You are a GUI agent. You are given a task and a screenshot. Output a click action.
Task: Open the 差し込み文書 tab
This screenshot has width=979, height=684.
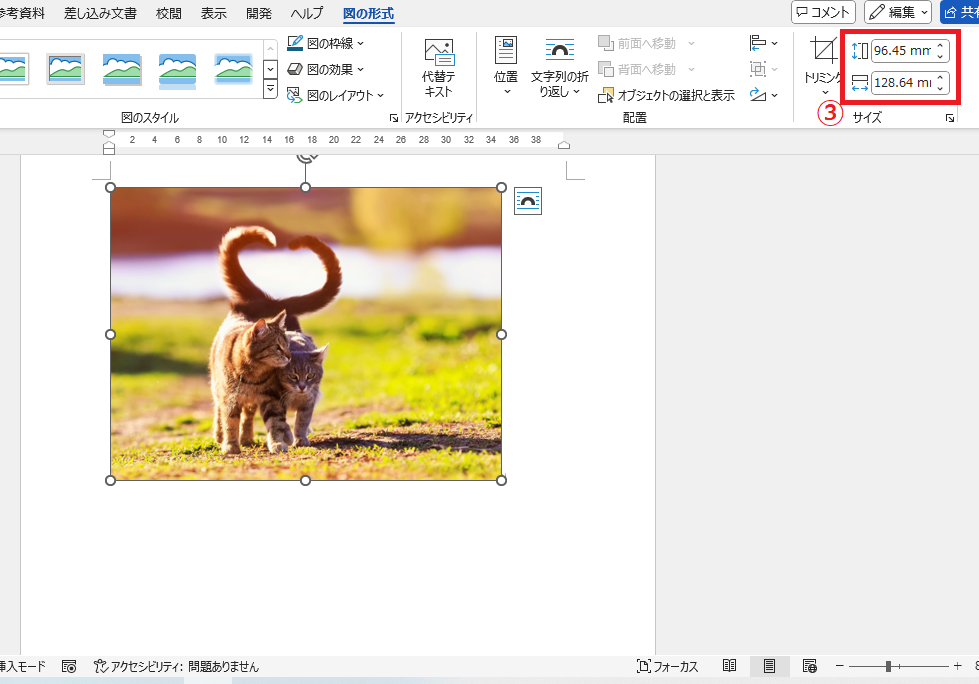tap(100, 13)
